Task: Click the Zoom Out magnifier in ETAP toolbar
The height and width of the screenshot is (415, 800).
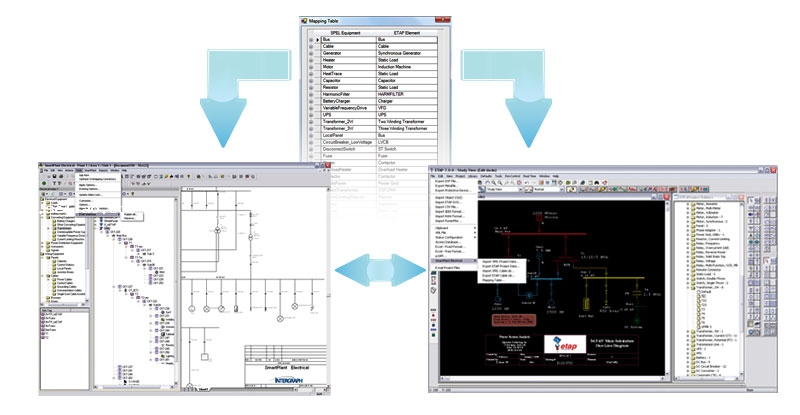Action: click(x=499, y=183)
